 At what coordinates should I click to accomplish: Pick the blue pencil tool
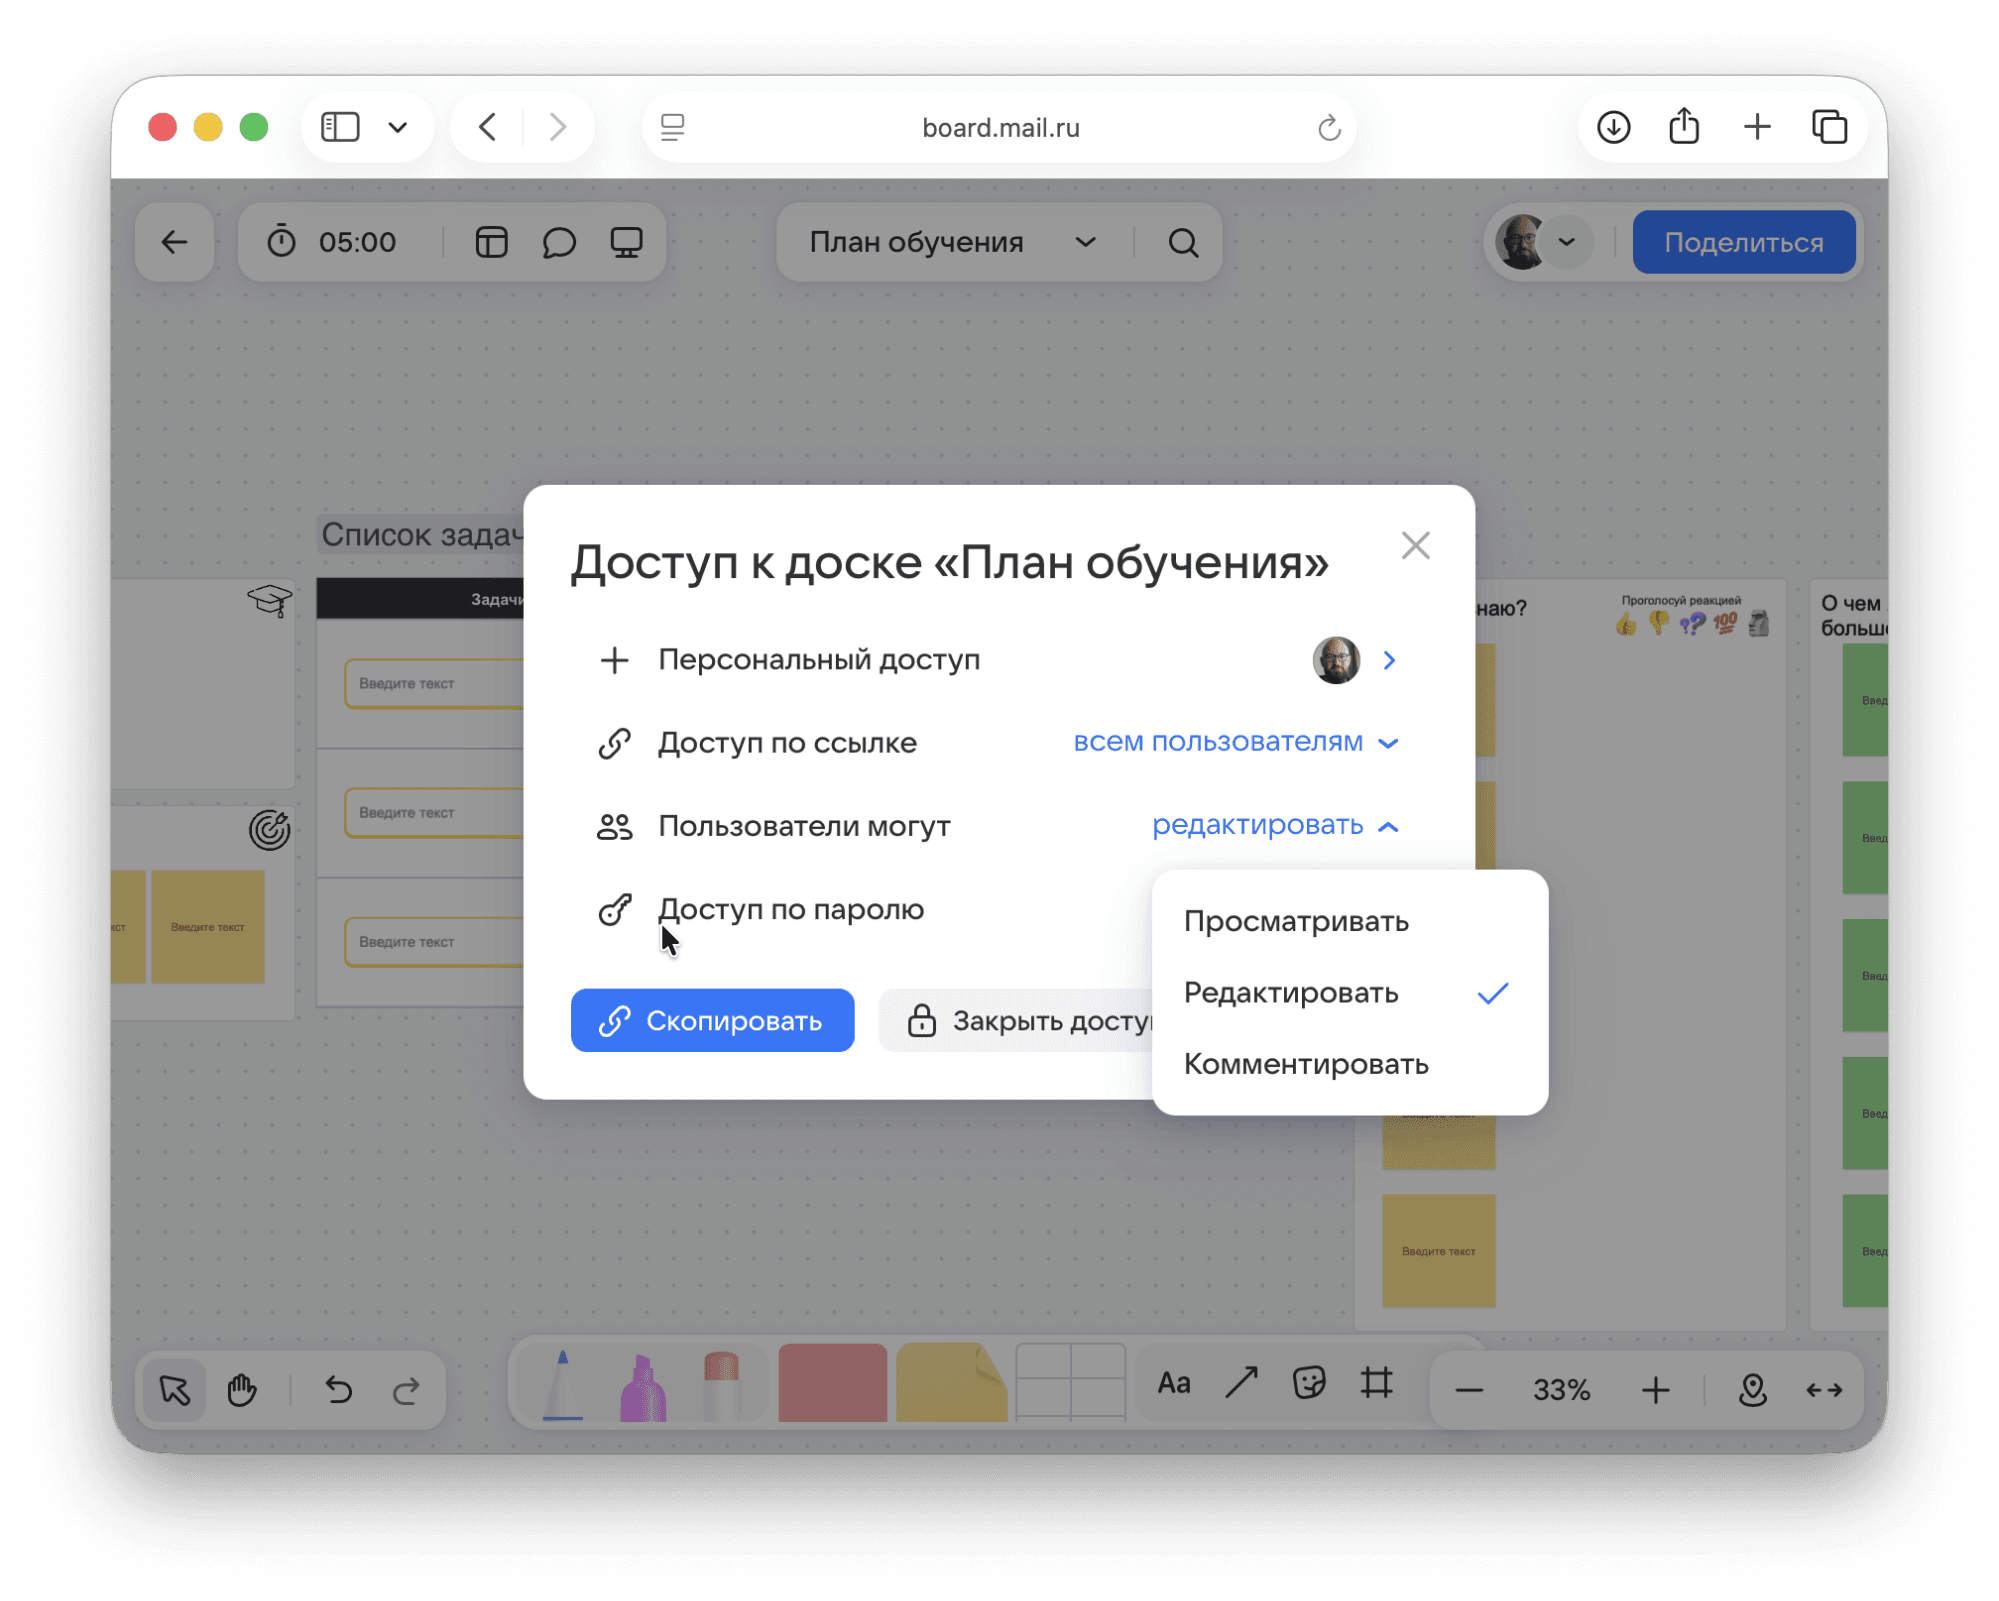click(563, 1384)
